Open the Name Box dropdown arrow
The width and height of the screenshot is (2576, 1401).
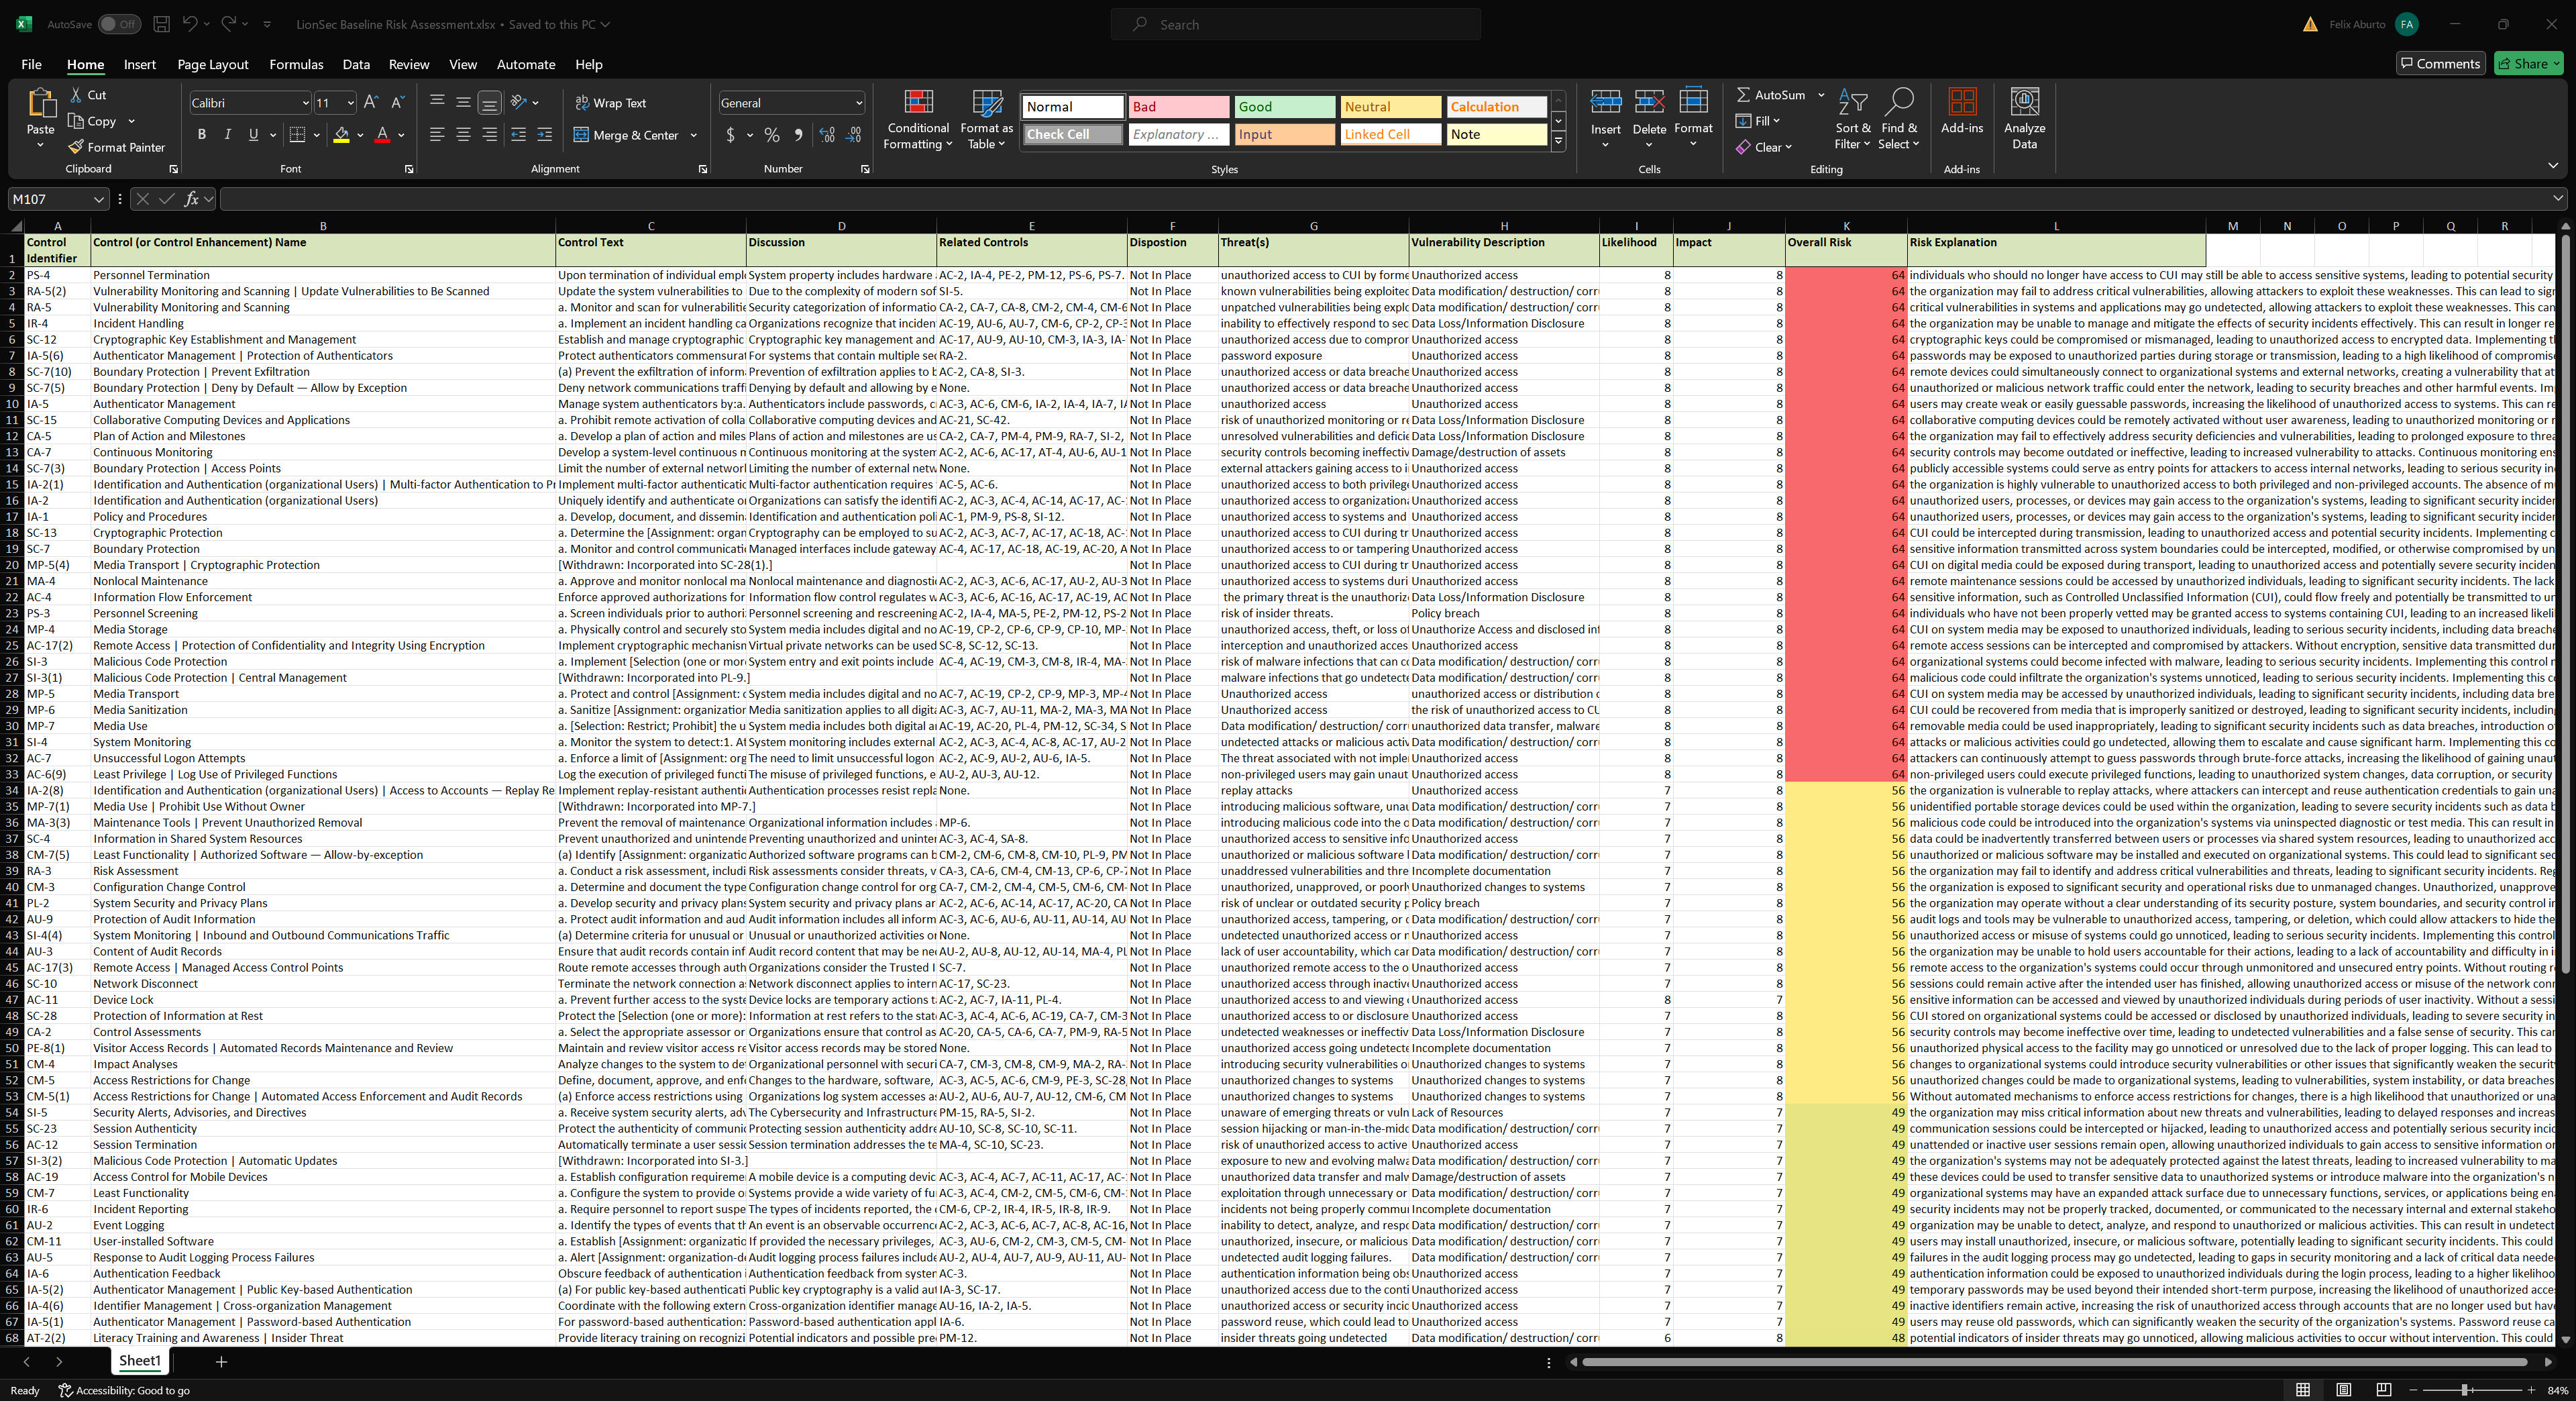[x=98, y=199]
